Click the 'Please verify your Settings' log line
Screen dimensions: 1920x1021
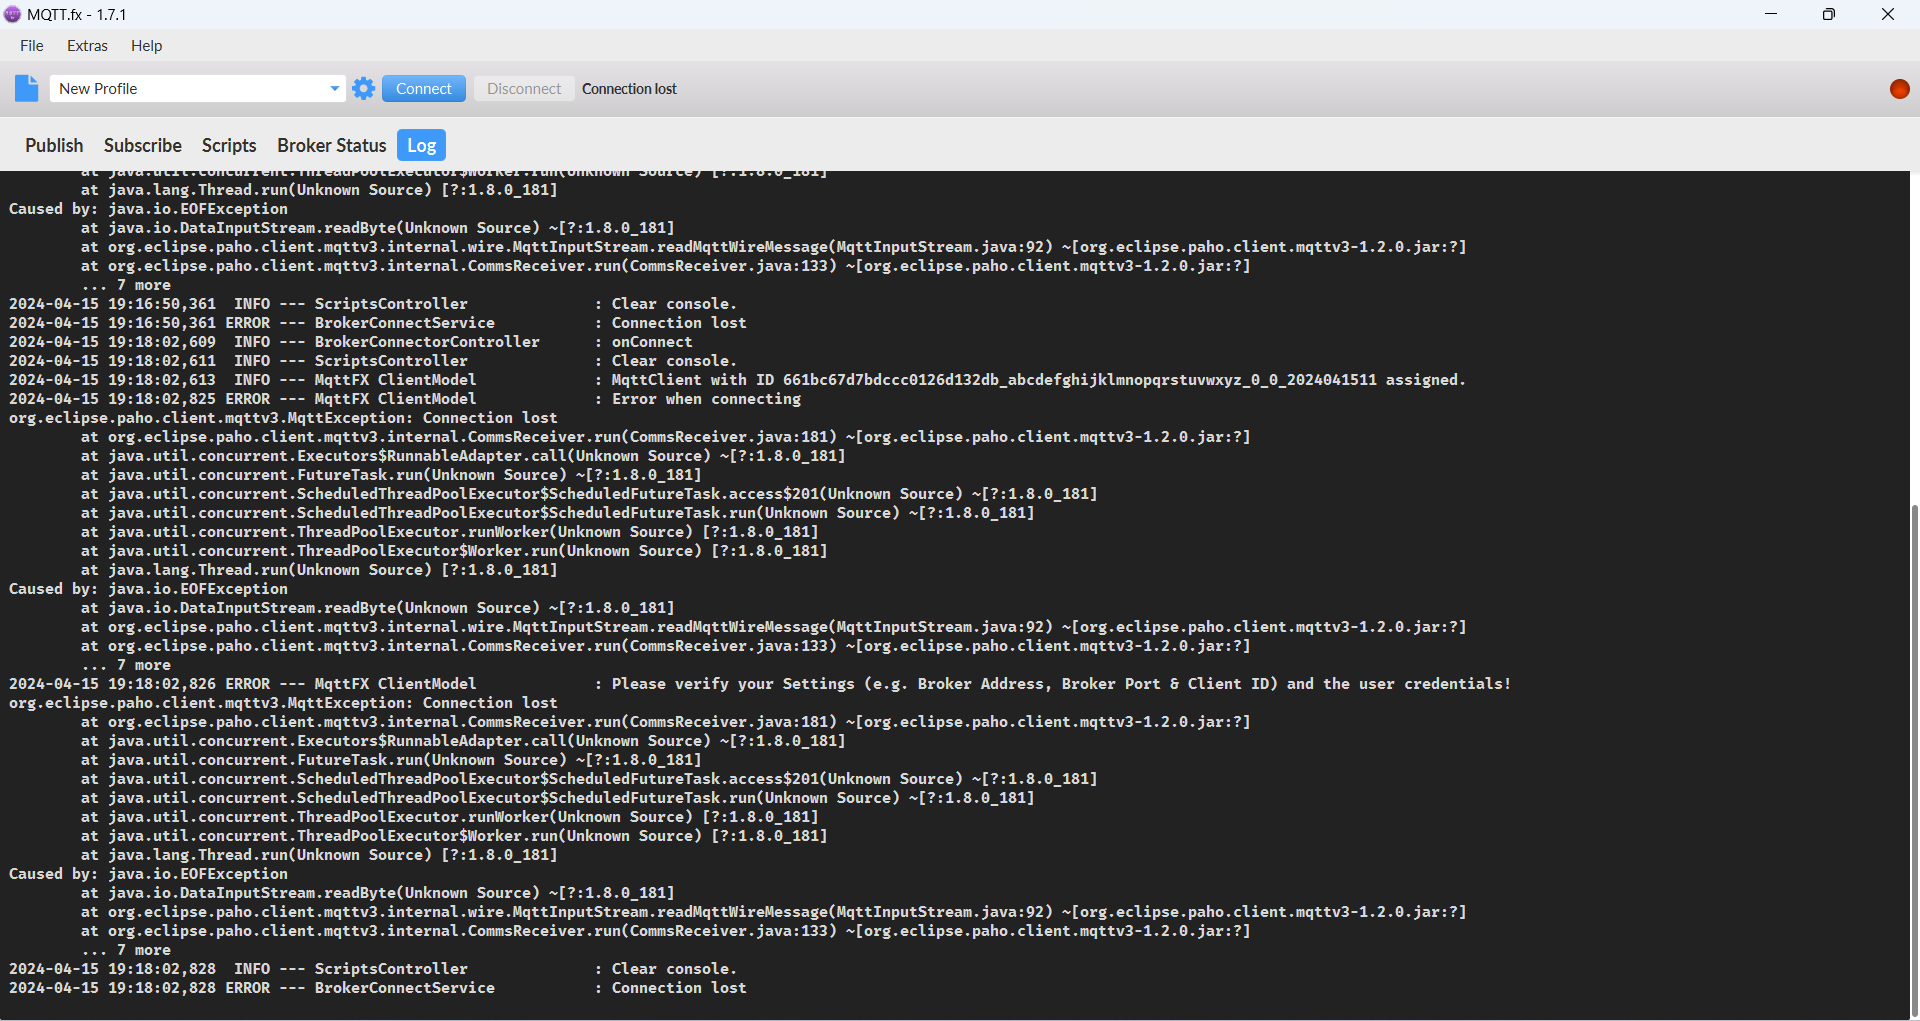click(760, 684)
